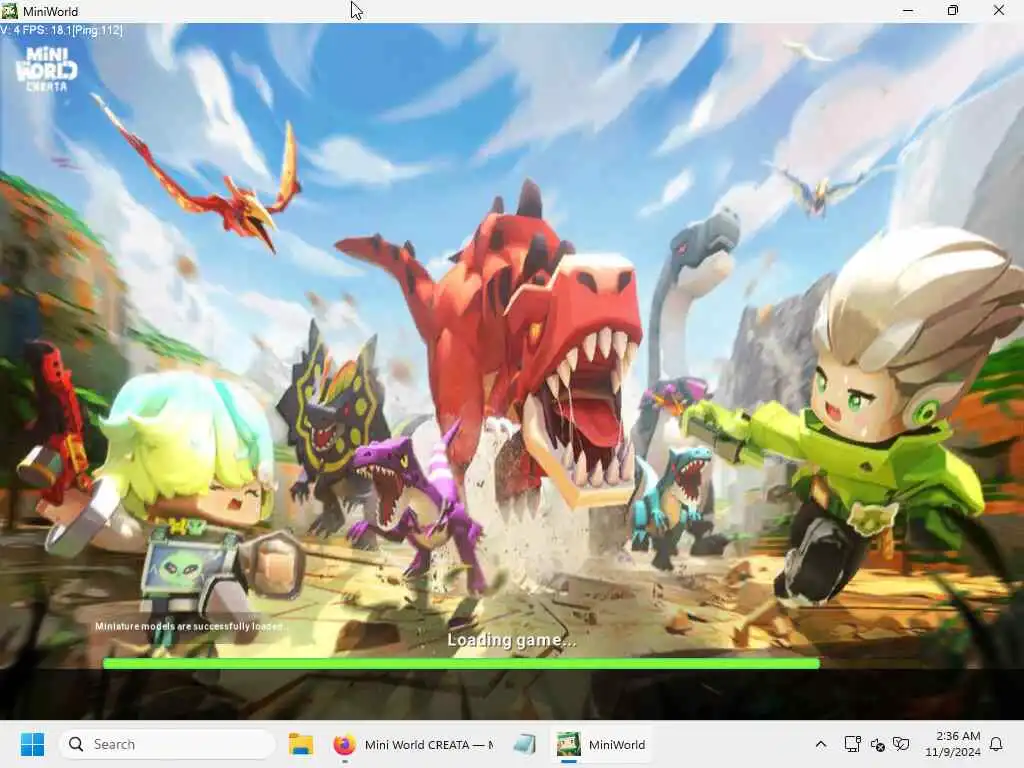
Task: Click the green loading progress bar
Action: pos(461,664)
